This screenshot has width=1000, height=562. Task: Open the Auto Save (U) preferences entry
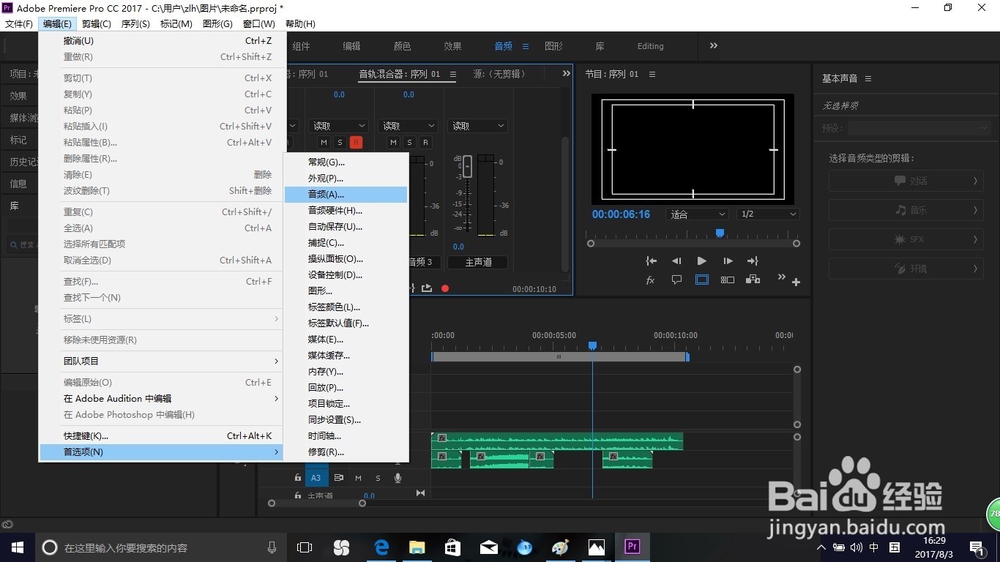(x=345, y=226)
